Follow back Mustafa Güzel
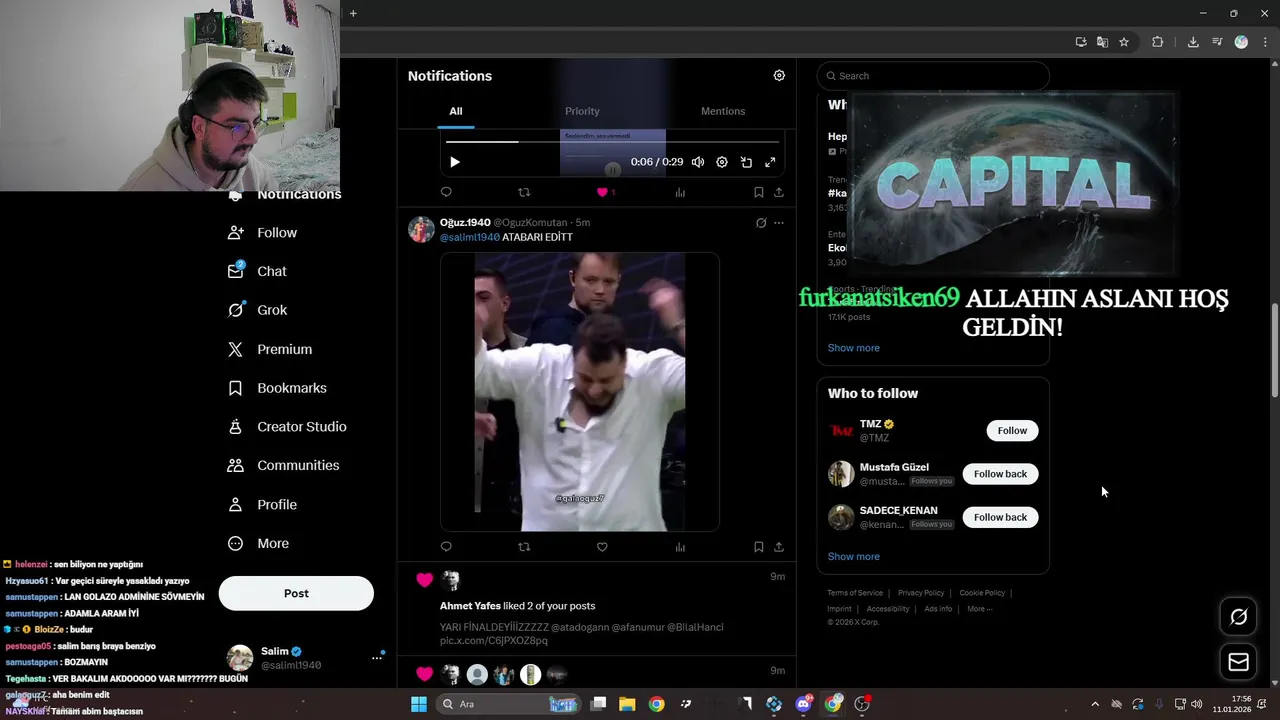 tap(1000, 474)
